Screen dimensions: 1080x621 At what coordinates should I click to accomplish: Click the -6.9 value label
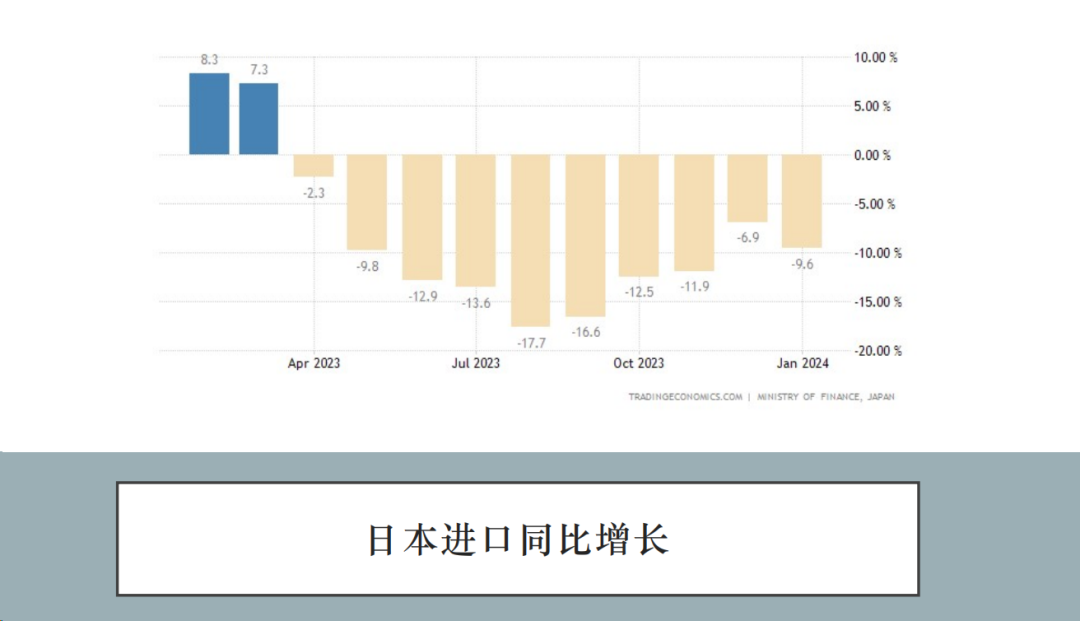tap(747, 238)
